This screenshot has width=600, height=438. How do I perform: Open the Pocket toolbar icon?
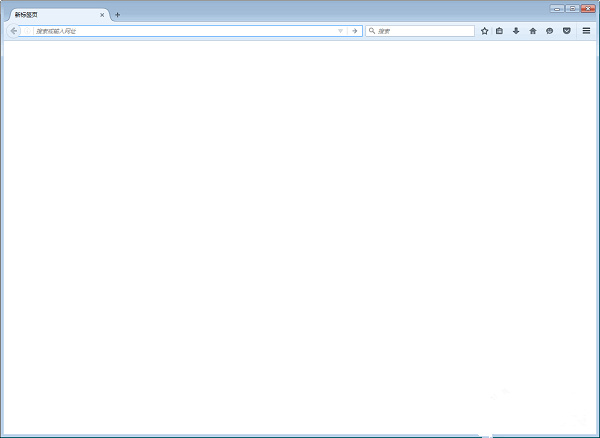[x=567, y=31]
